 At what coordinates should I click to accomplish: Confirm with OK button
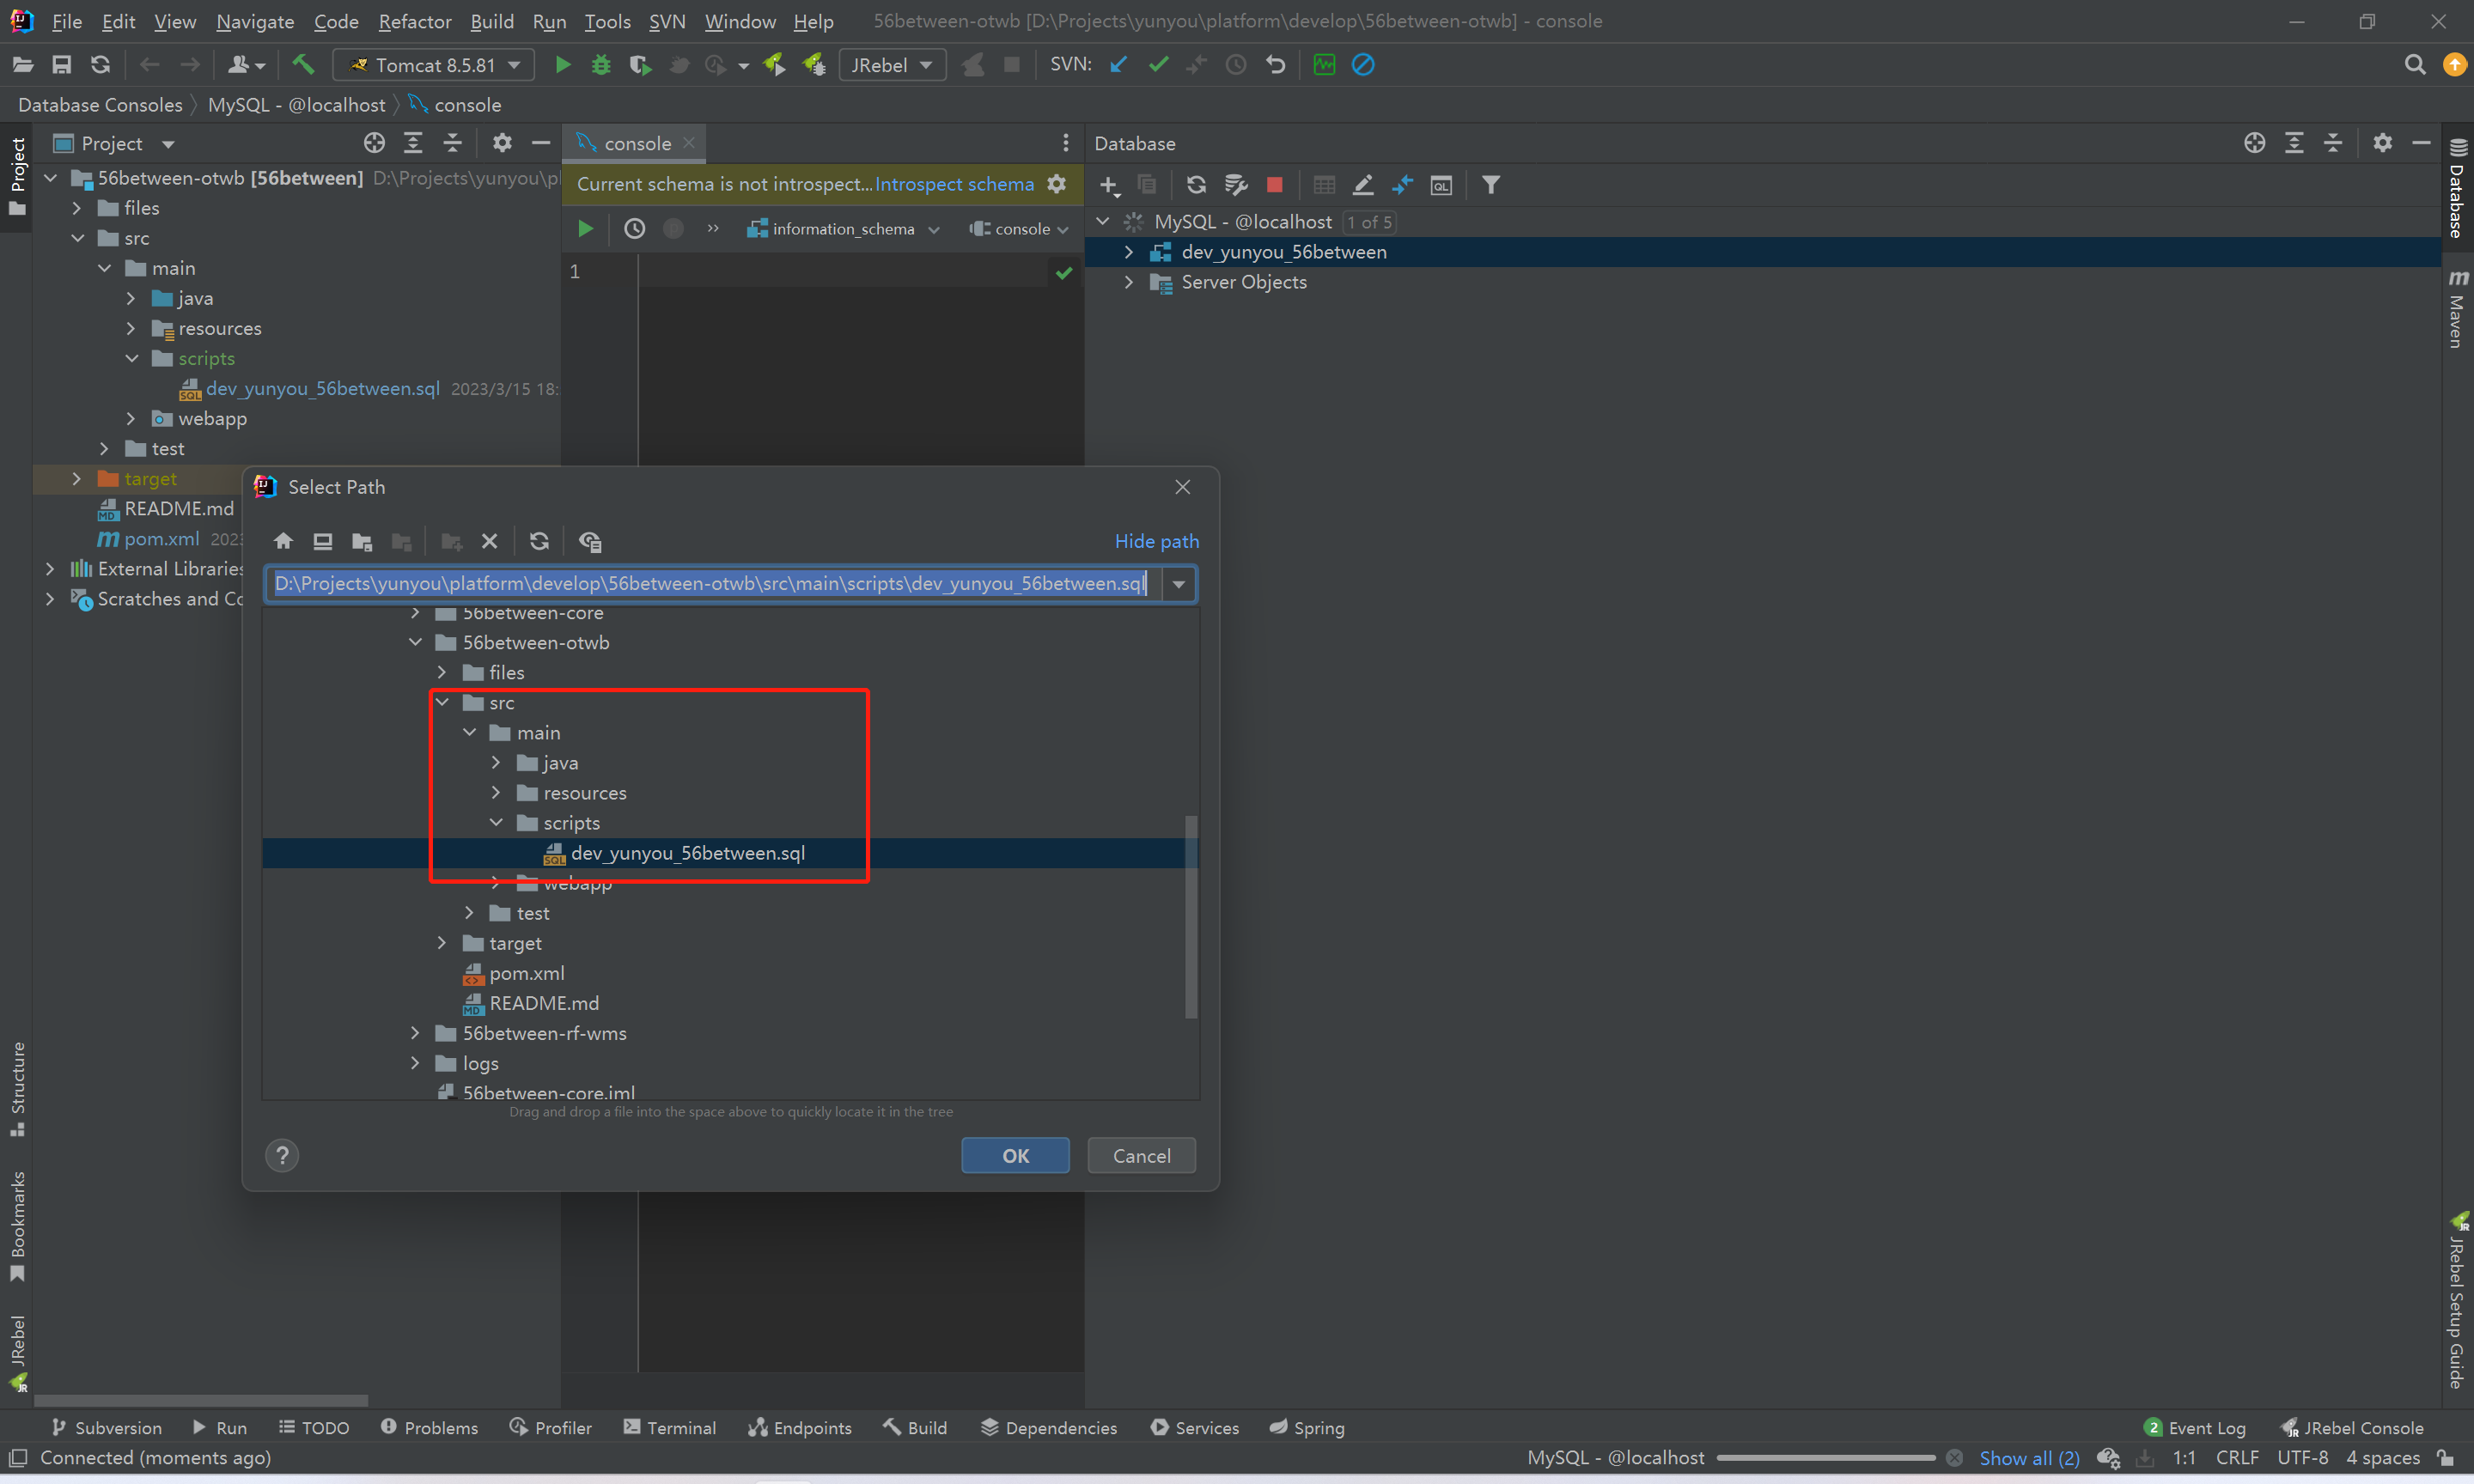[x=1015, y=1156]
